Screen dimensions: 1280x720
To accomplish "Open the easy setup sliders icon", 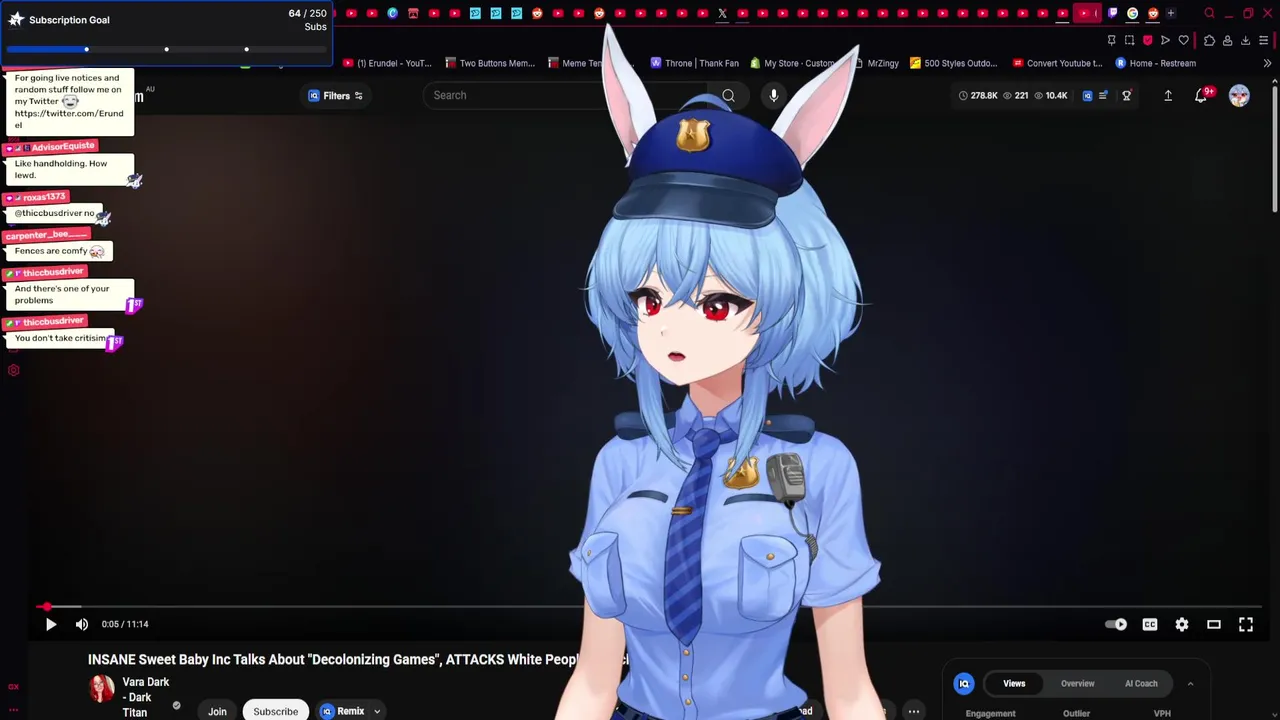I will pos(1264,40).
